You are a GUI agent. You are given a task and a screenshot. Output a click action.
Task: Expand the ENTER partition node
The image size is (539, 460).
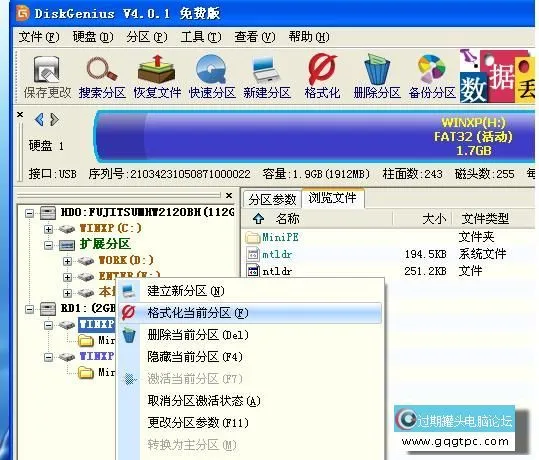pos(67,277)
